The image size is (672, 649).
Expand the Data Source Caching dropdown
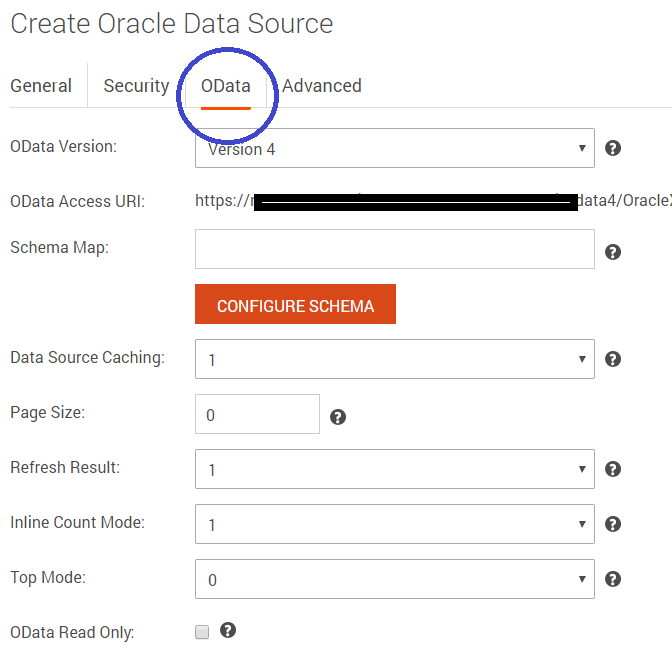(x=394, y=359)
